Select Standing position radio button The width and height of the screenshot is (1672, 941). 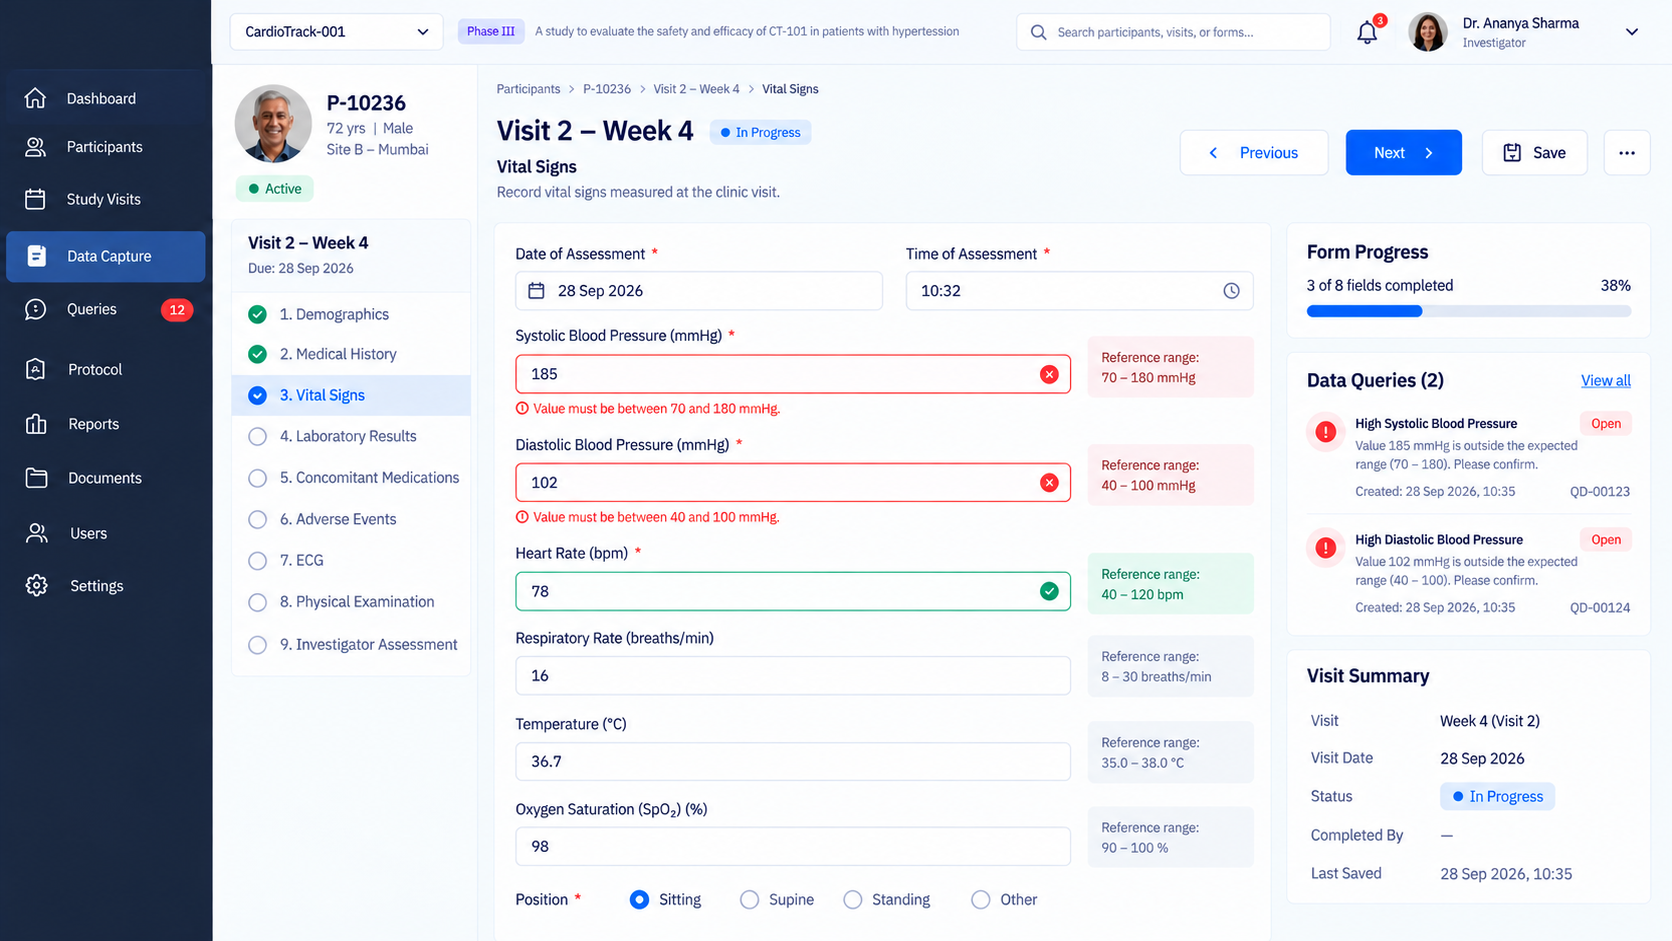click(x=852, y=900)
